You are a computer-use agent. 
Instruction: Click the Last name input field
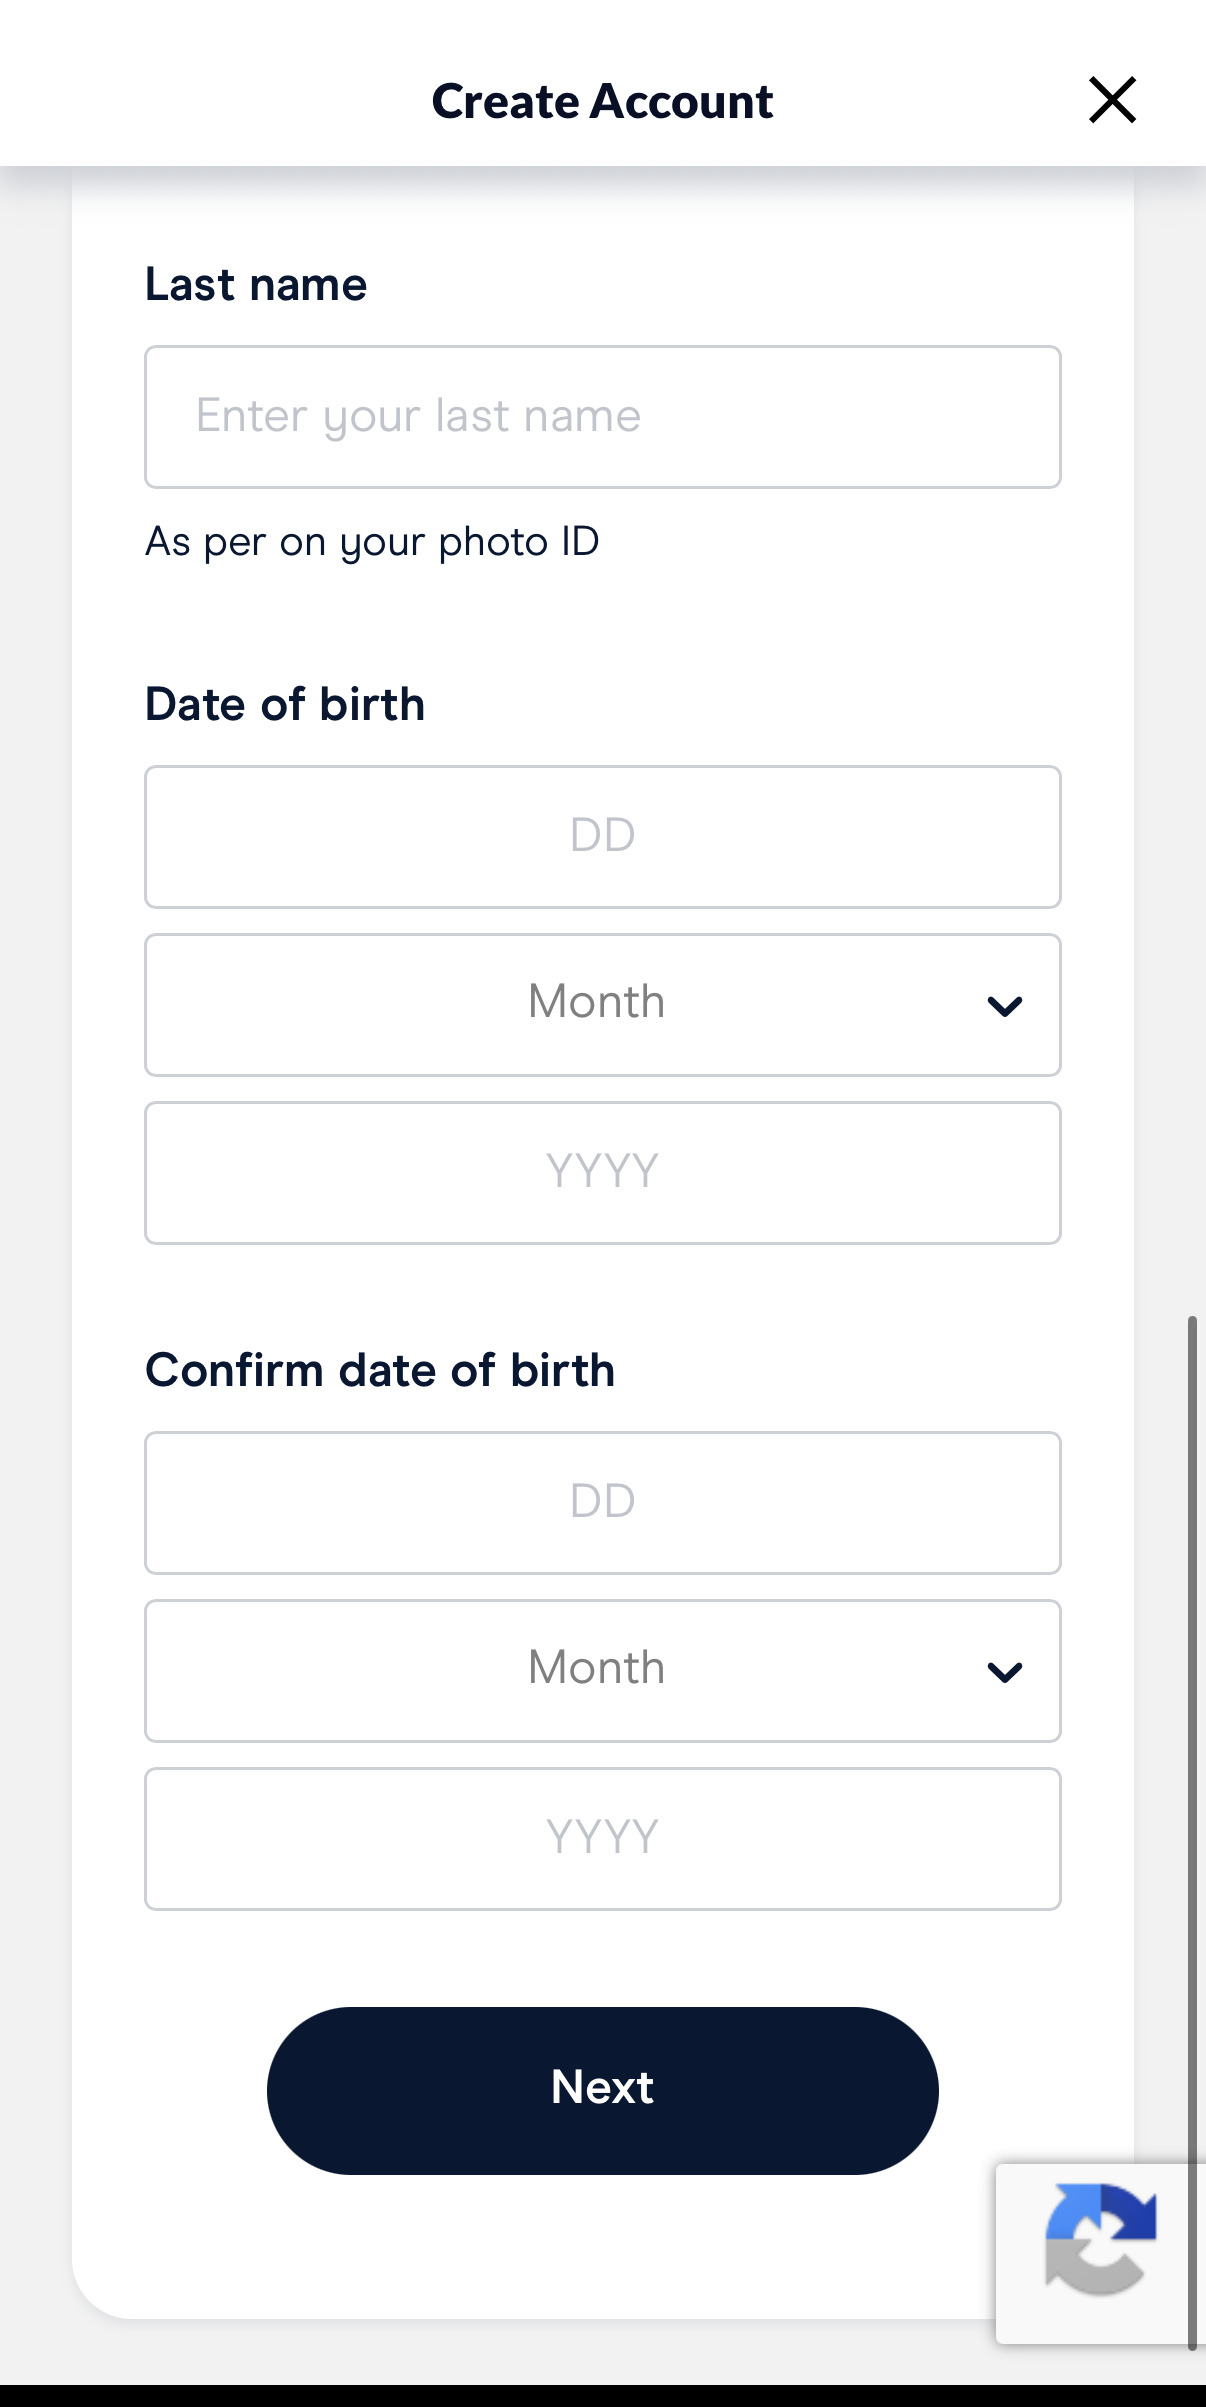602,417
